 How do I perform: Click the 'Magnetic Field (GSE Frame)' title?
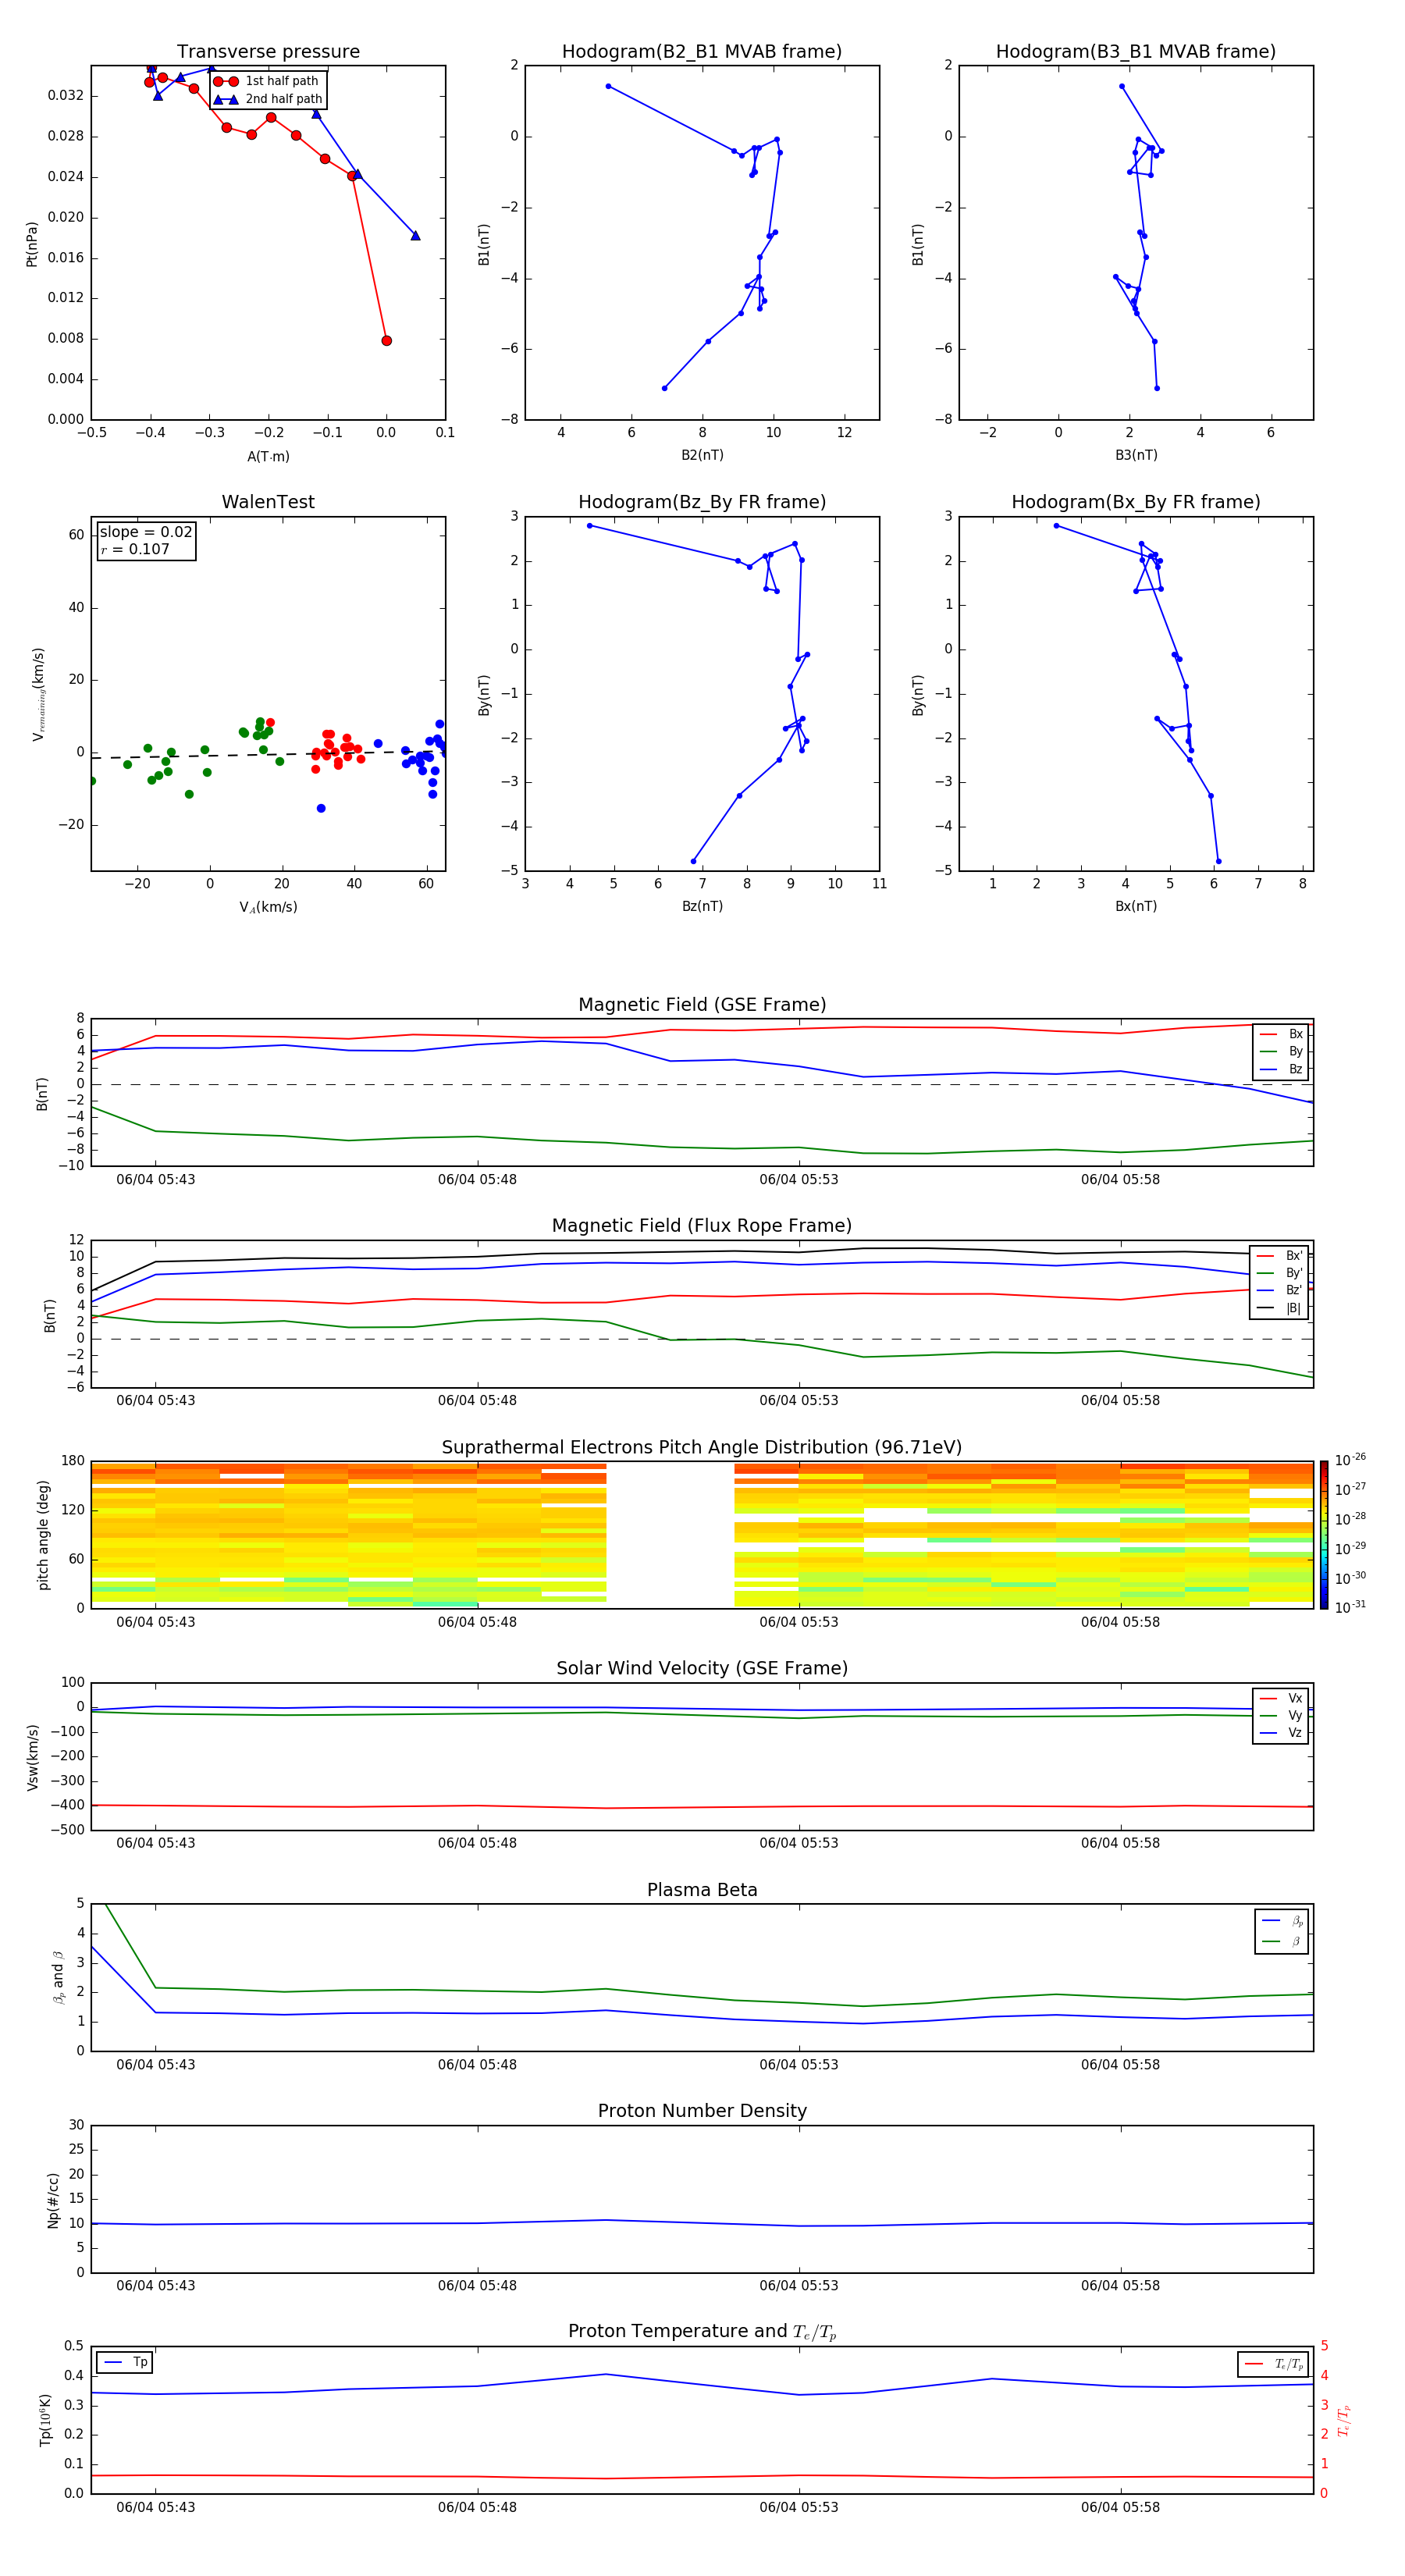tap(702, 1005)
